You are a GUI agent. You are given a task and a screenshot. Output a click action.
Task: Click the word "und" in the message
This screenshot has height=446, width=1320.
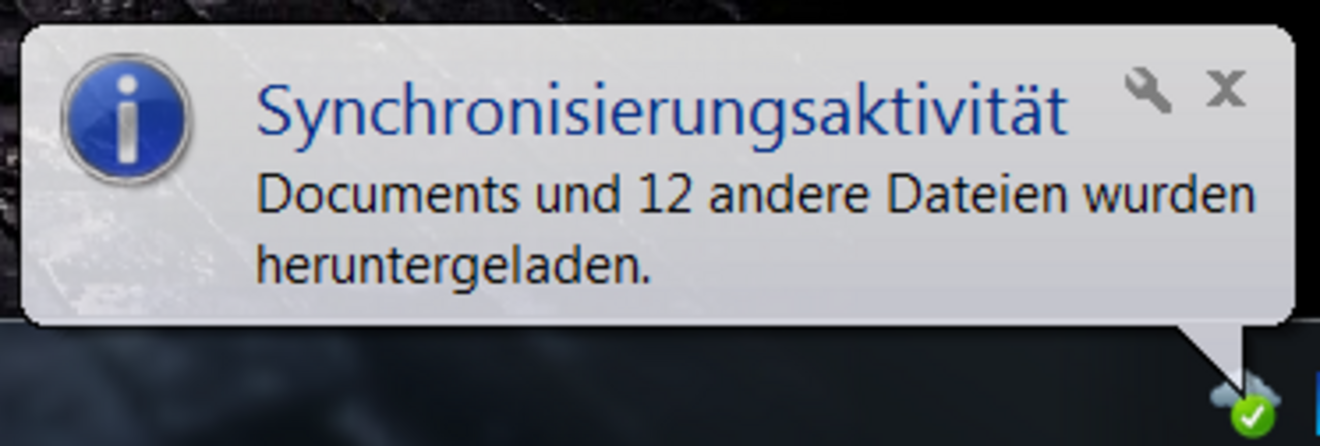pos(578,195)
